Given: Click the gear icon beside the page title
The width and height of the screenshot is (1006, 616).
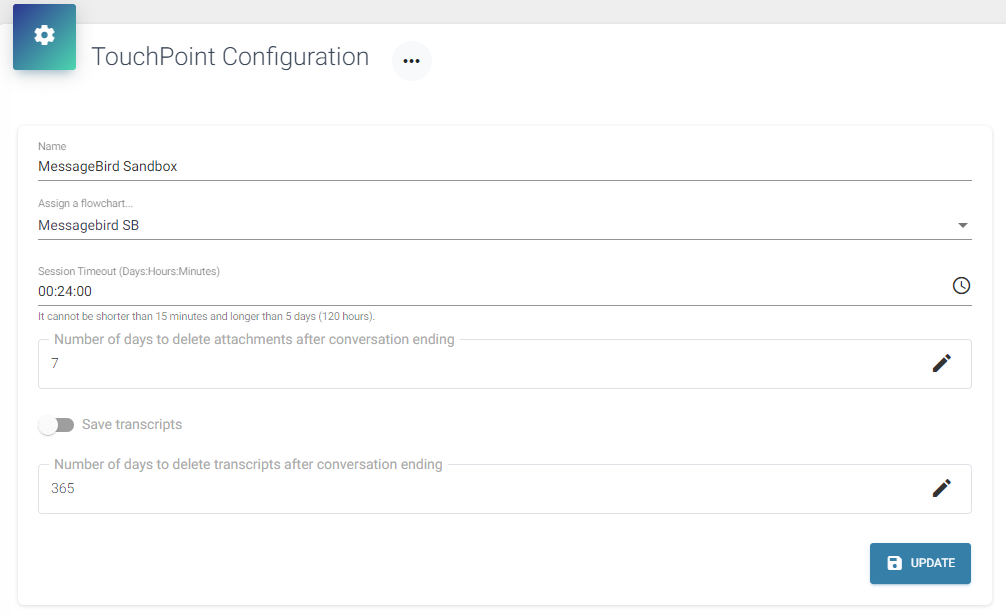Looking at the screenshot, I should [44, 36].
